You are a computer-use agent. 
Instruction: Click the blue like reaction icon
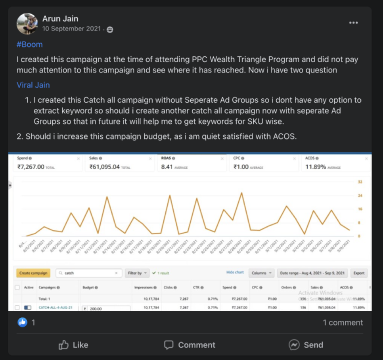click(x=22, y=322)
